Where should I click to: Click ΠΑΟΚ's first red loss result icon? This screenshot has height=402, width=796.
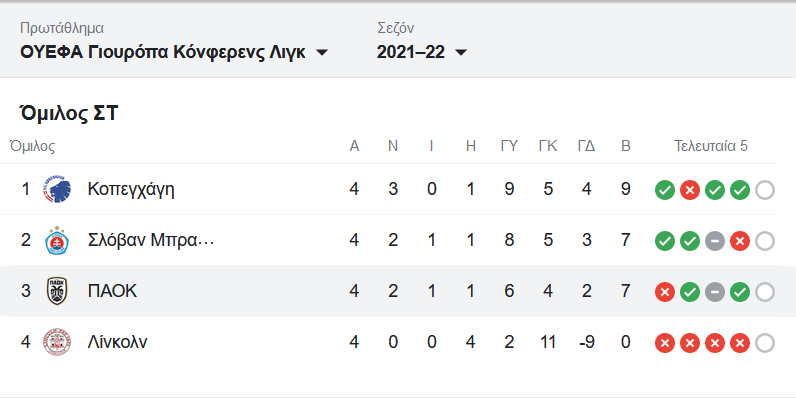click(x=664, y=292)
